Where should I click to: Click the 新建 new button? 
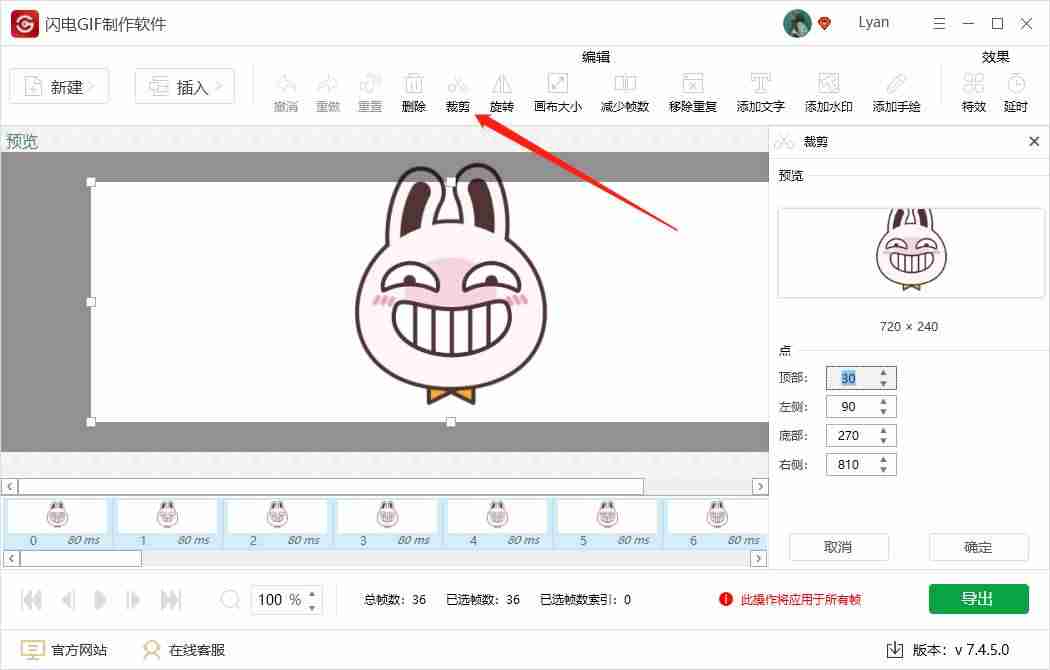pos(59,86)
